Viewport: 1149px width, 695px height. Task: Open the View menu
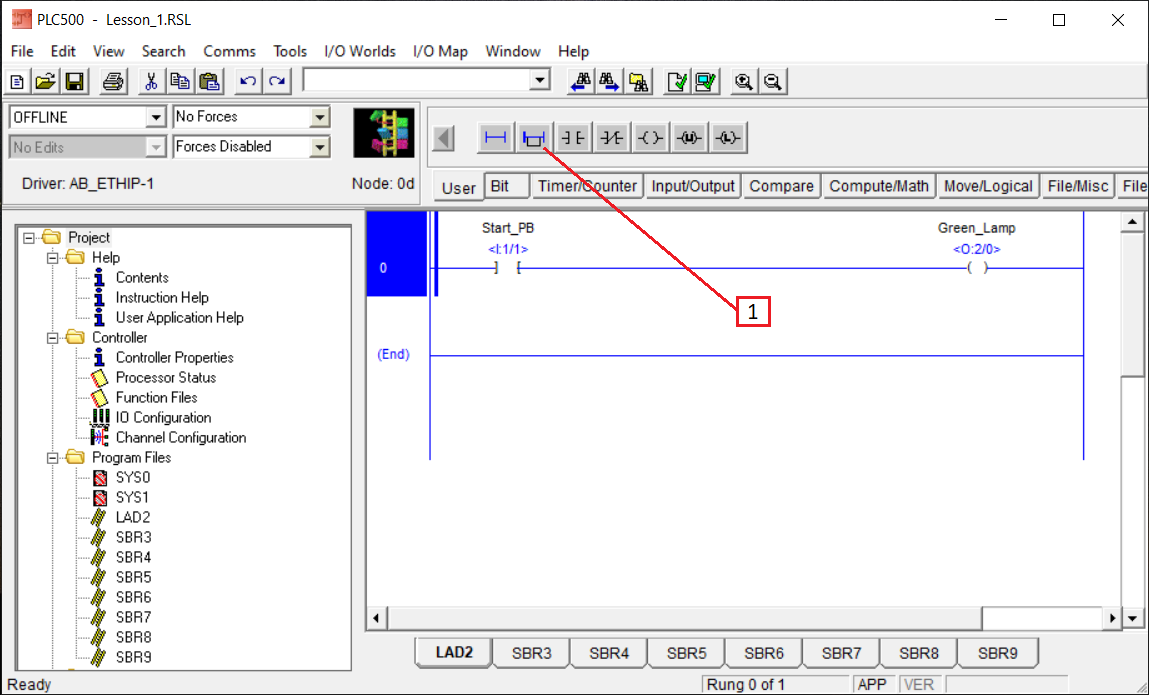(x=108, y=51)
